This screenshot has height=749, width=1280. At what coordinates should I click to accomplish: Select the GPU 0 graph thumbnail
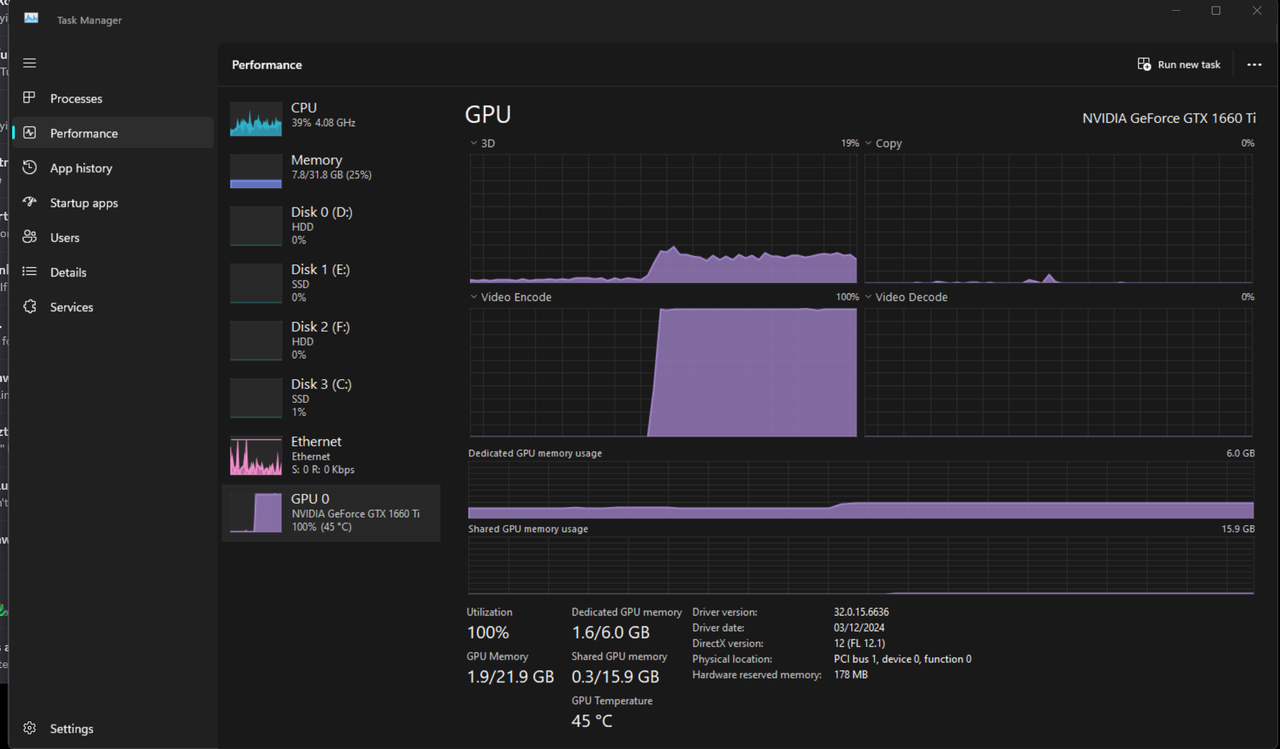coord(256,512)
